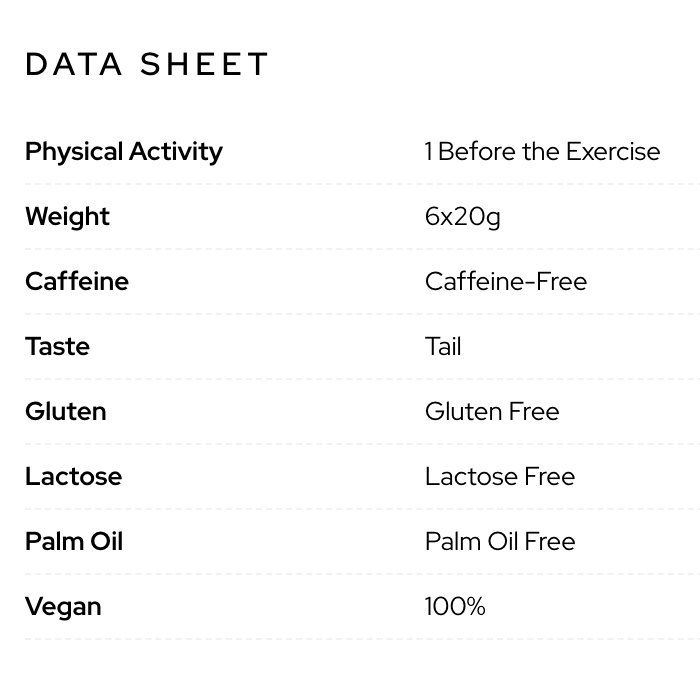Click the 'Gluten Free' value text
700x700 pixels.
492,412
